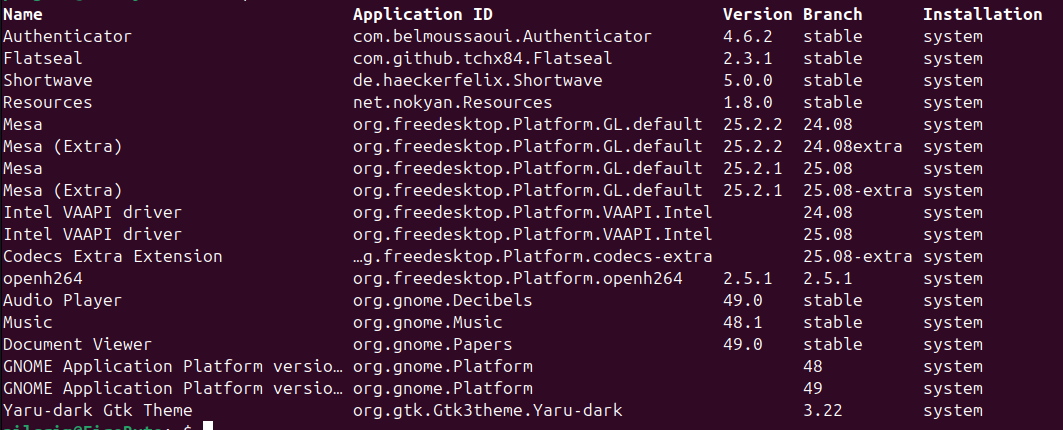
Task: Click the Name column header
Action: coord(23,15)
